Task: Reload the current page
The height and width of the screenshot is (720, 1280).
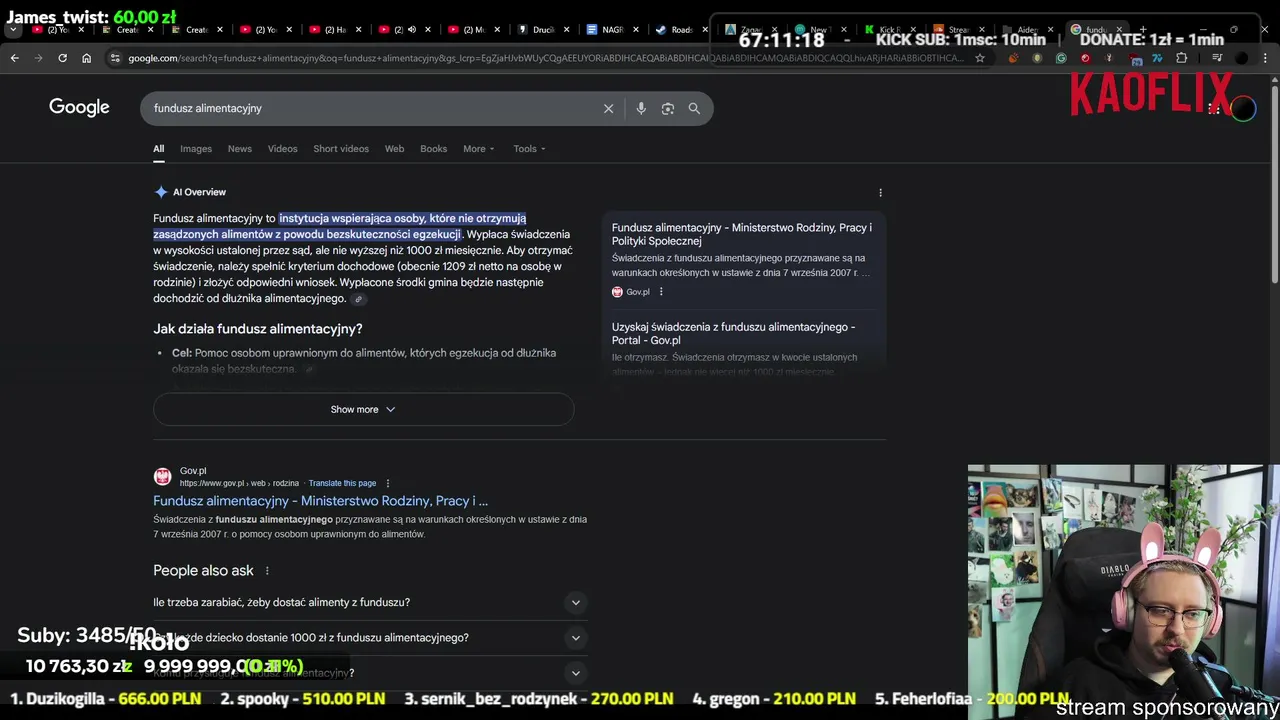Action: 62,58
